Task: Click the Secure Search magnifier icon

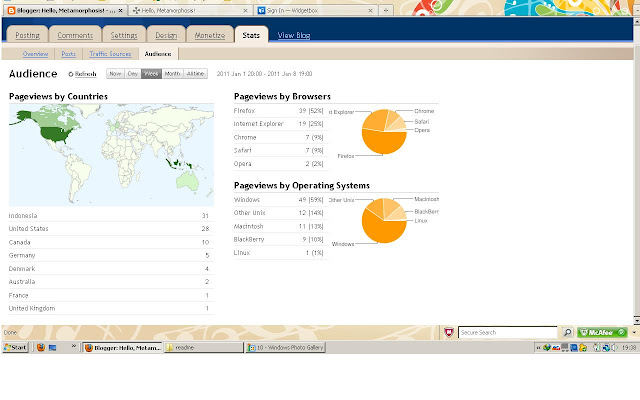Action: click(x=567, y=332)
